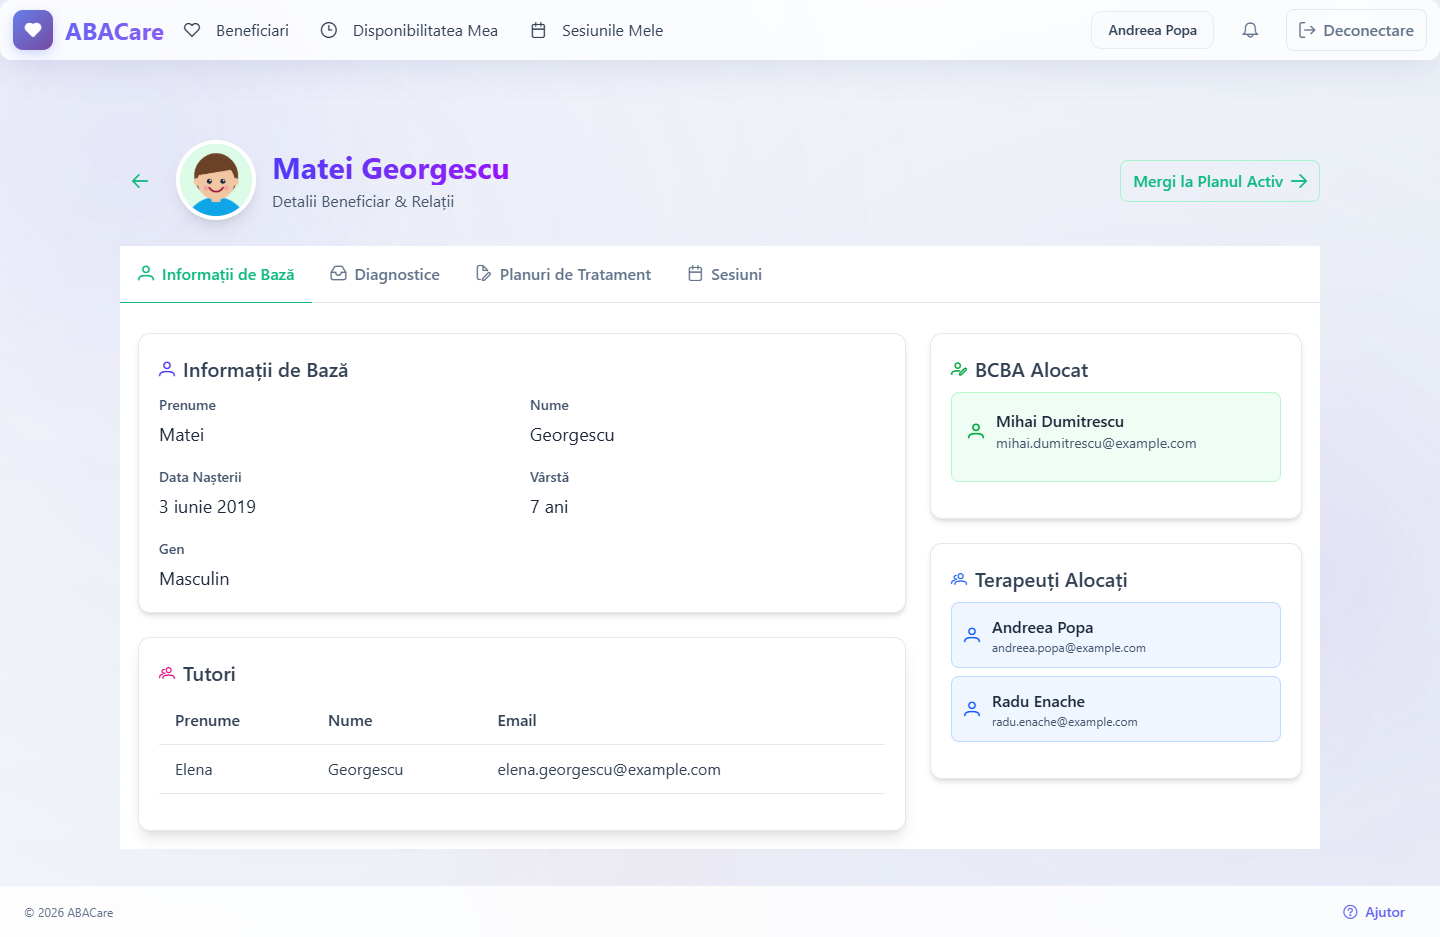Click the Terapeuți Alocați group icon
This screenshot has height=937, width=1440.
(x=959, y=580)
